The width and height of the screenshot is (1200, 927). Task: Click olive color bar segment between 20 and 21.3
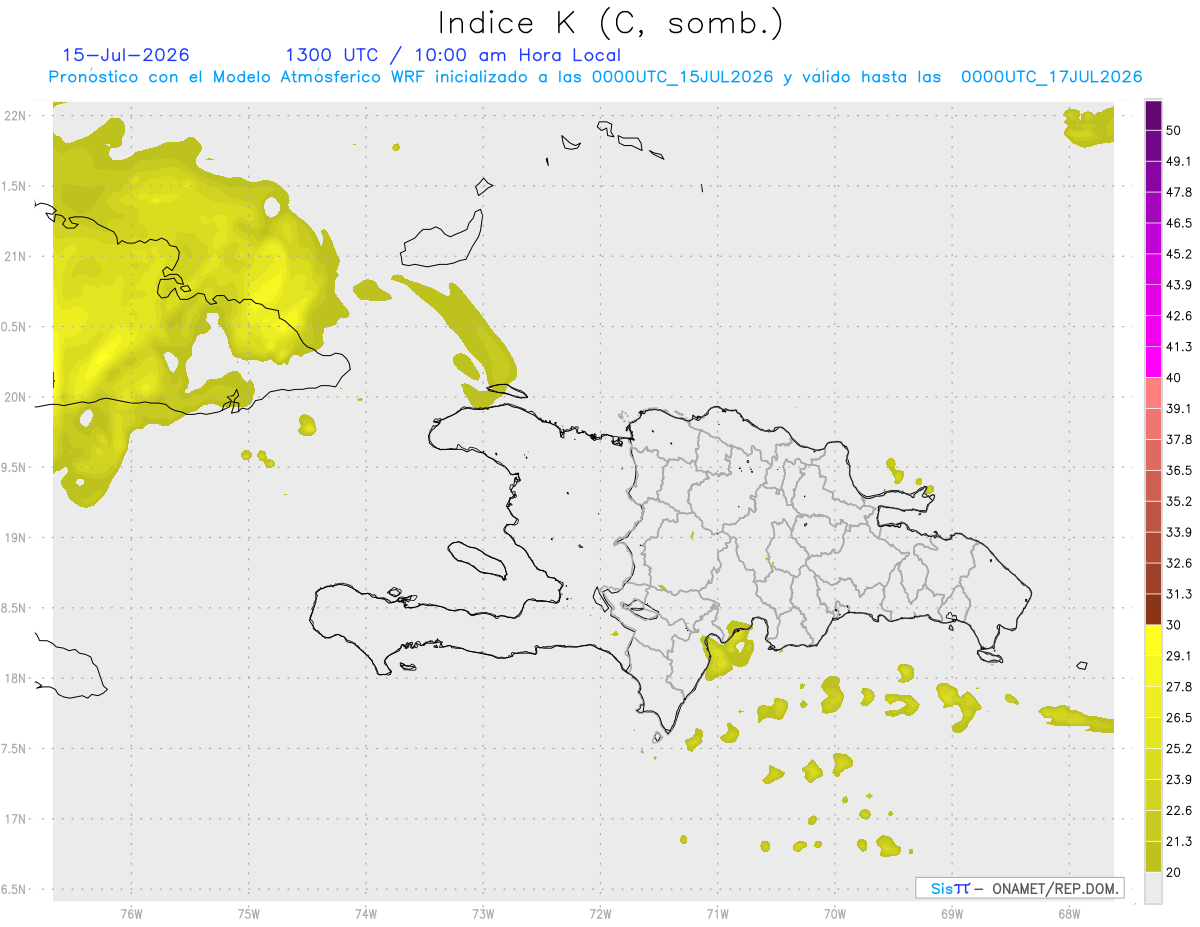1153,856
